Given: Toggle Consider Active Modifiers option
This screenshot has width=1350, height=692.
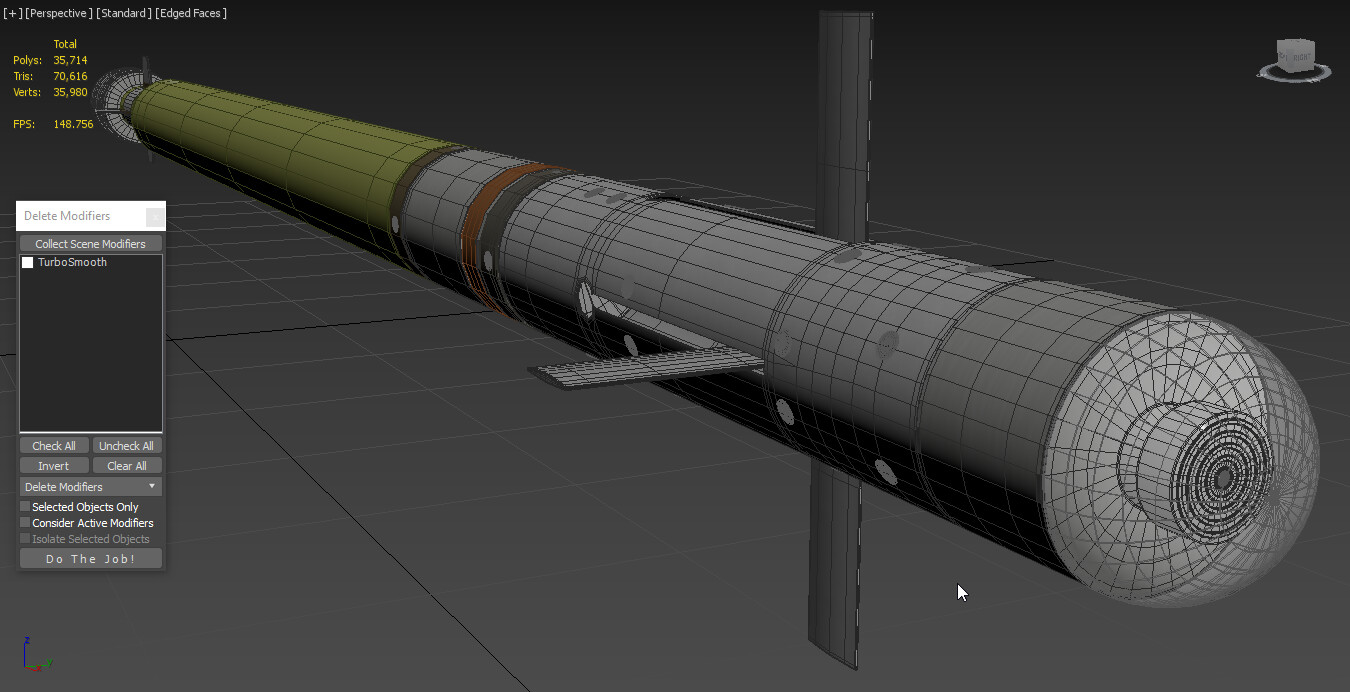Looking at the screenshot, I should coord(24,522).
